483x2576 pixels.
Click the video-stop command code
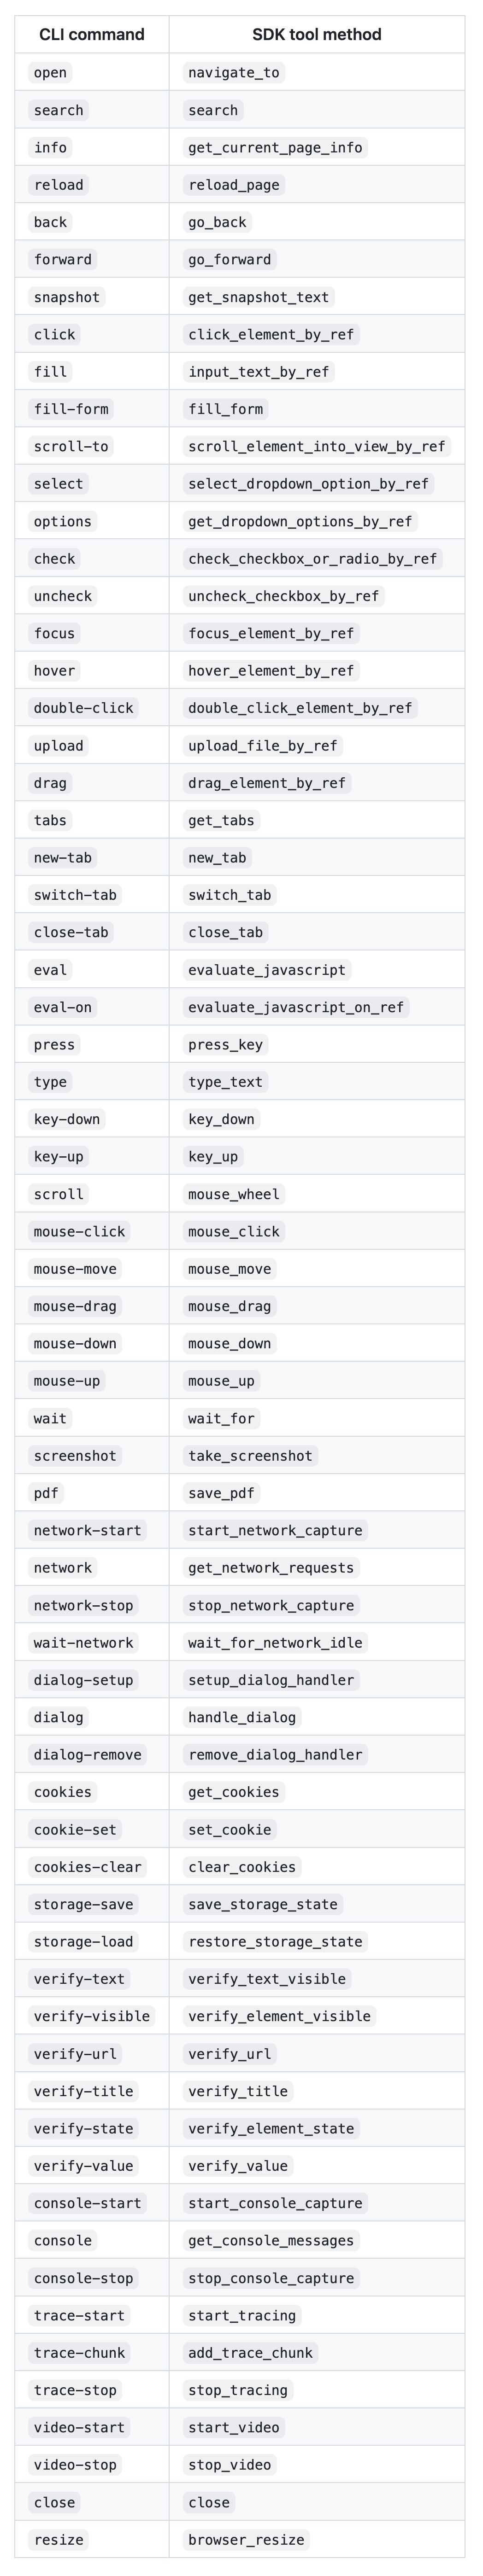click(75, 2466)
